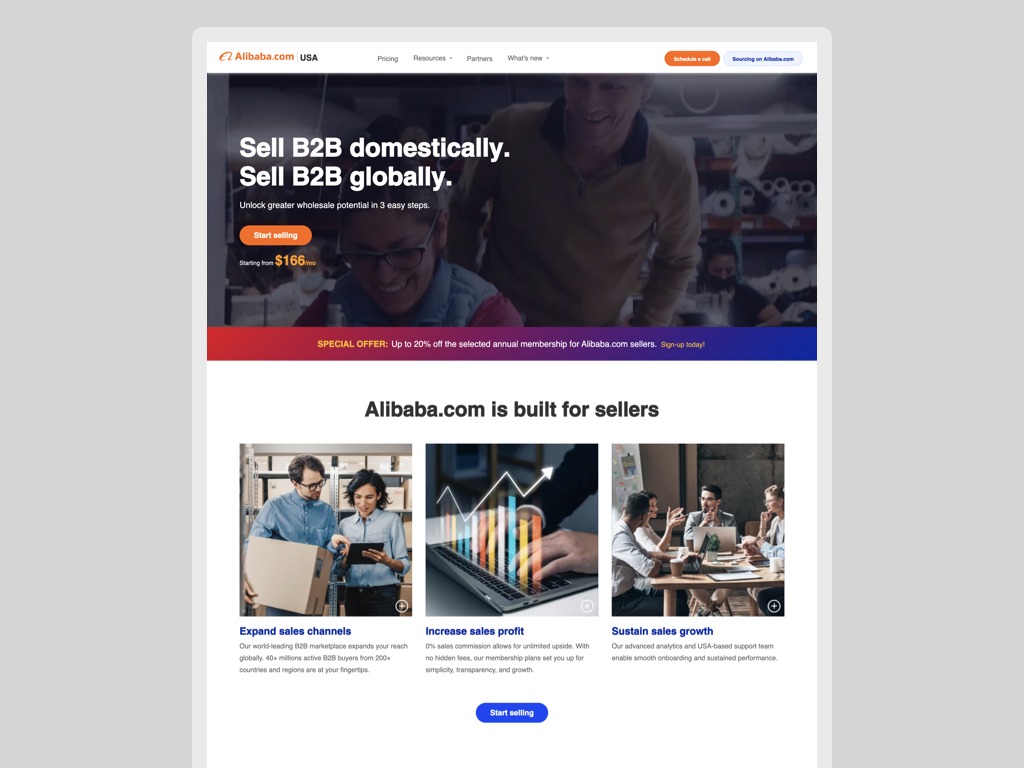The height and width of the screenshot is (768, 1024).
Task: Click the $166/mo starting price text
Action: 295,261
